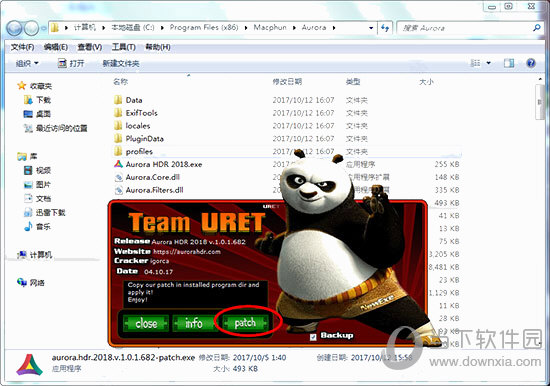Open the view options dropdown arrow
This screenshot has height=386, width=550.
click(488, 63)
